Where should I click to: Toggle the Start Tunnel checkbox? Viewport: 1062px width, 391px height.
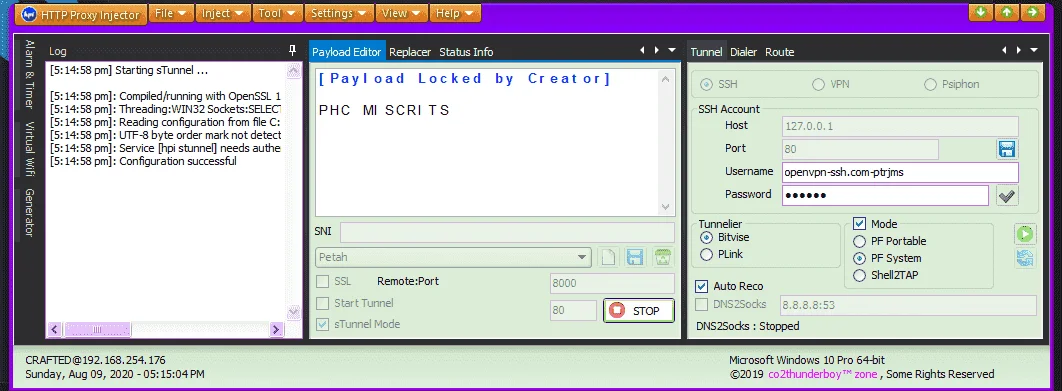click(322, 303)
